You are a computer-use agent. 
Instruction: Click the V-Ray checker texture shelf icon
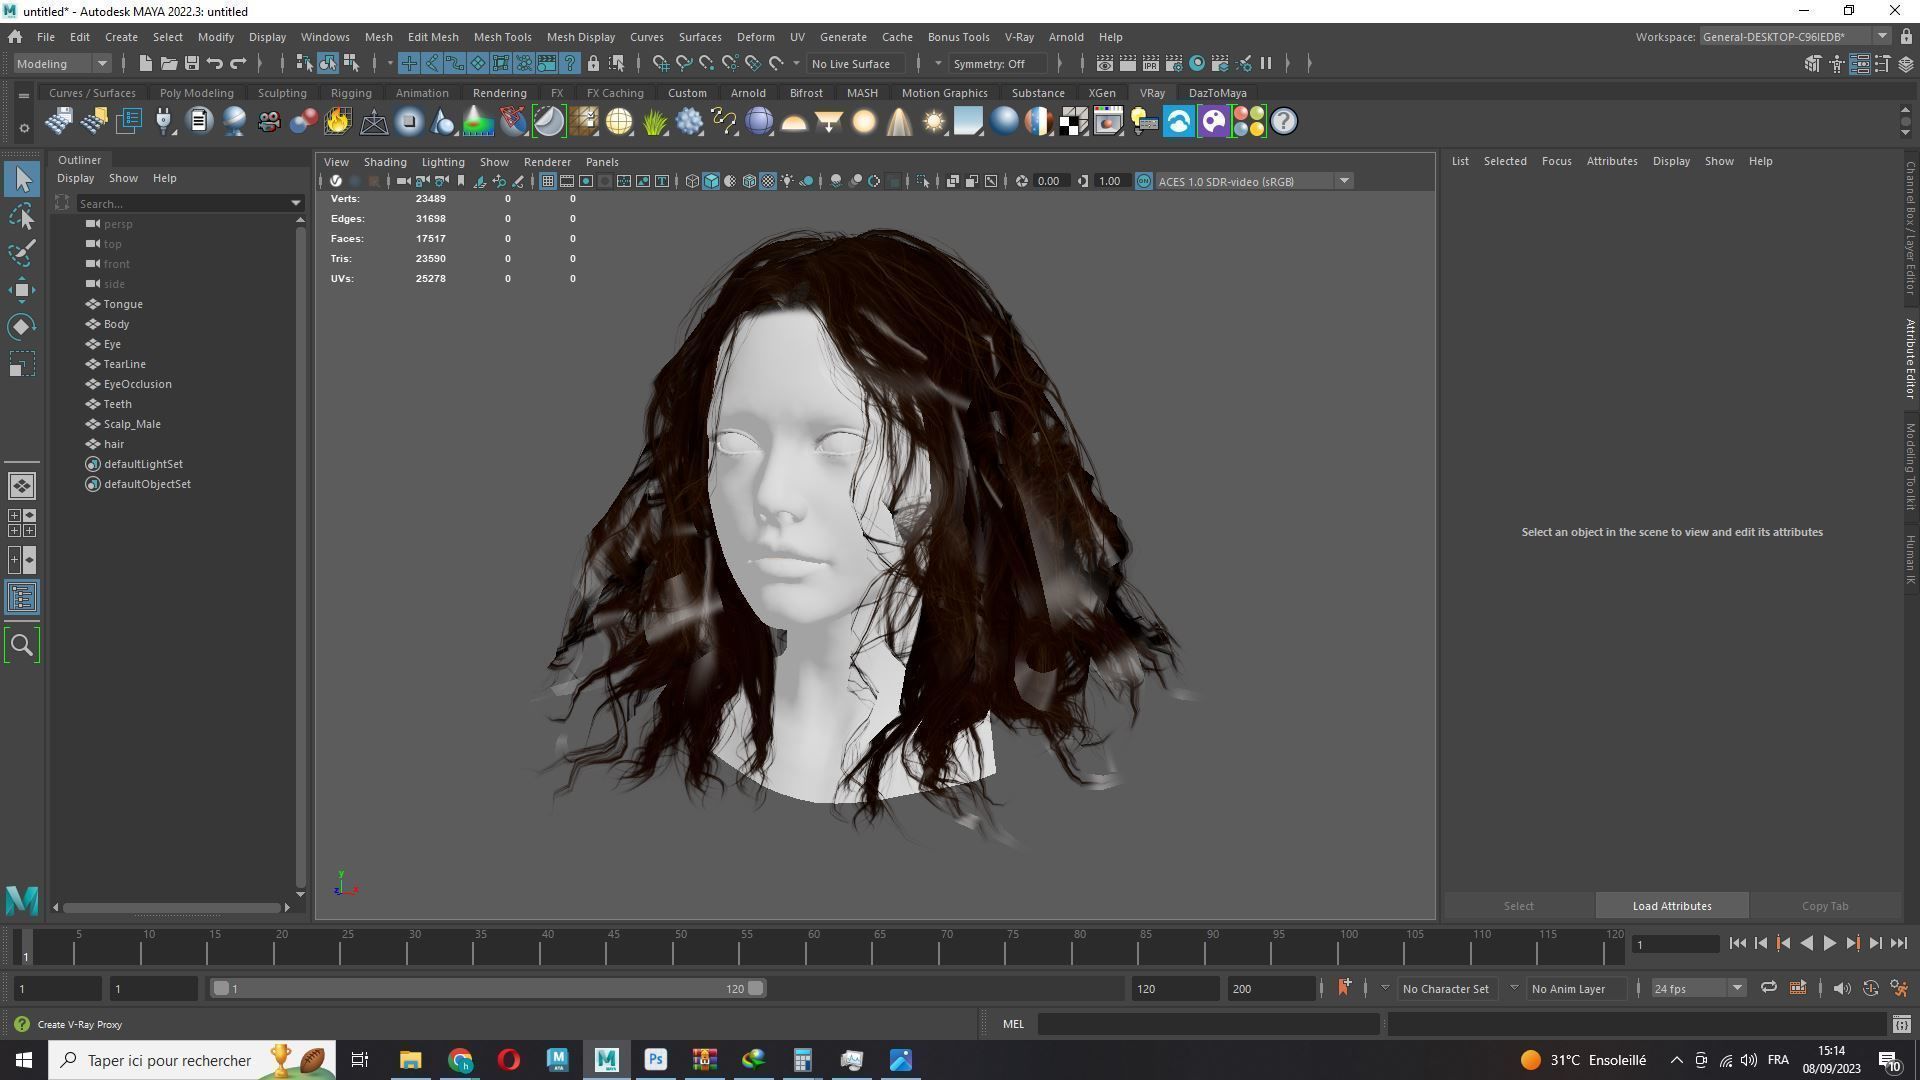(x=1074, y=122)
